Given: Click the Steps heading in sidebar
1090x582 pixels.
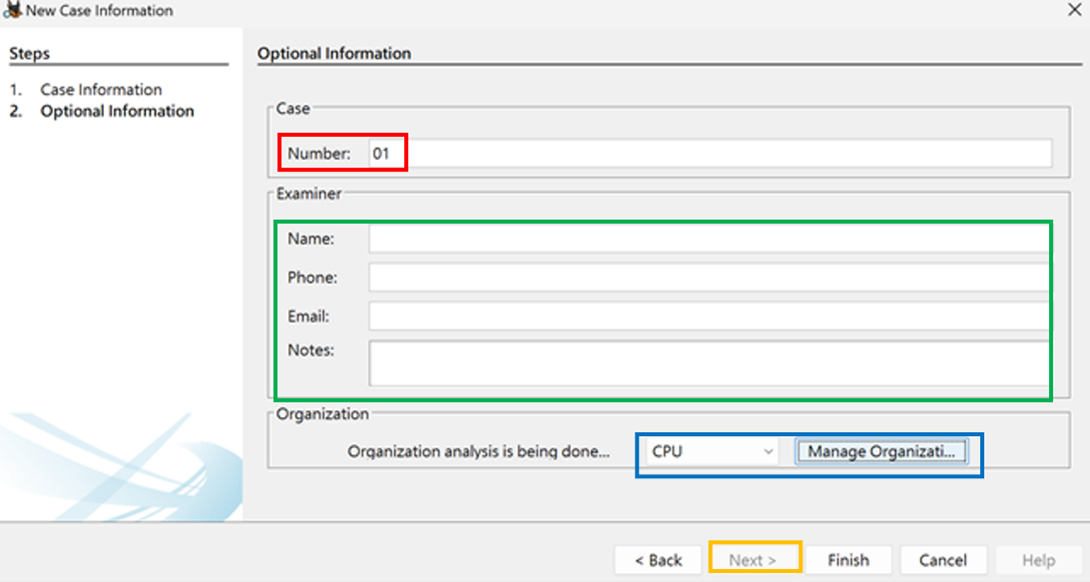Looking at the screenshot, I should (x=29, y=54).
